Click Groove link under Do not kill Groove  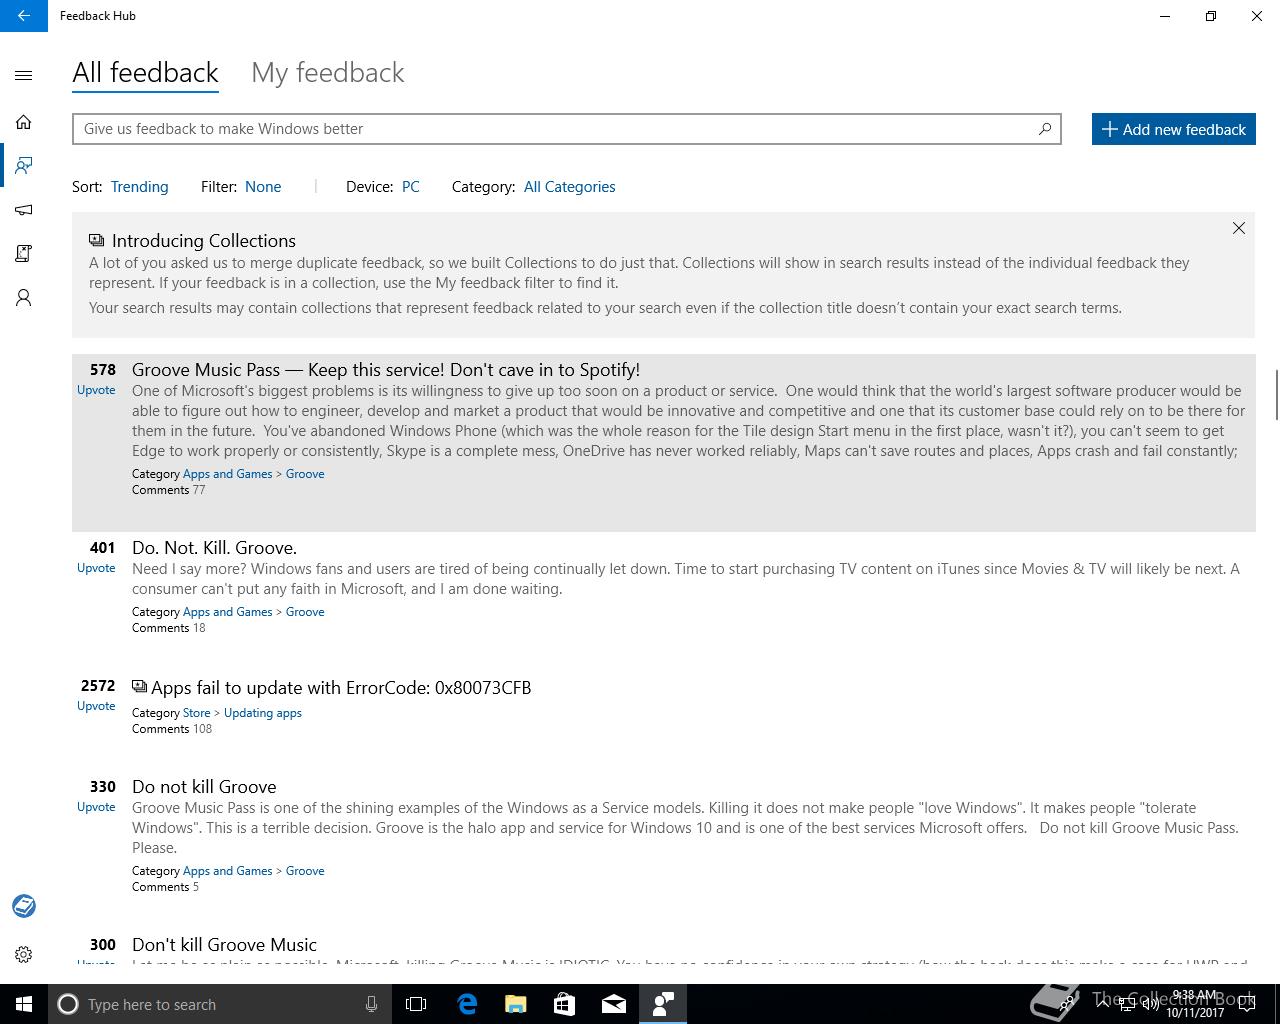click(x=305, y=871)
